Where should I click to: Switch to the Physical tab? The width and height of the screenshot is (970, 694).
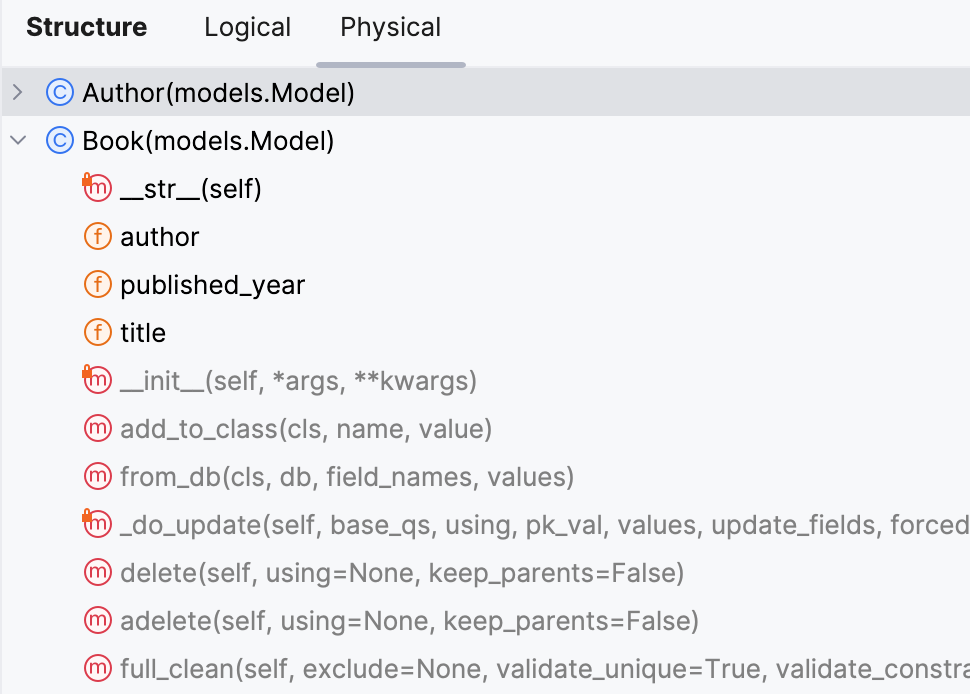point(390,27)
